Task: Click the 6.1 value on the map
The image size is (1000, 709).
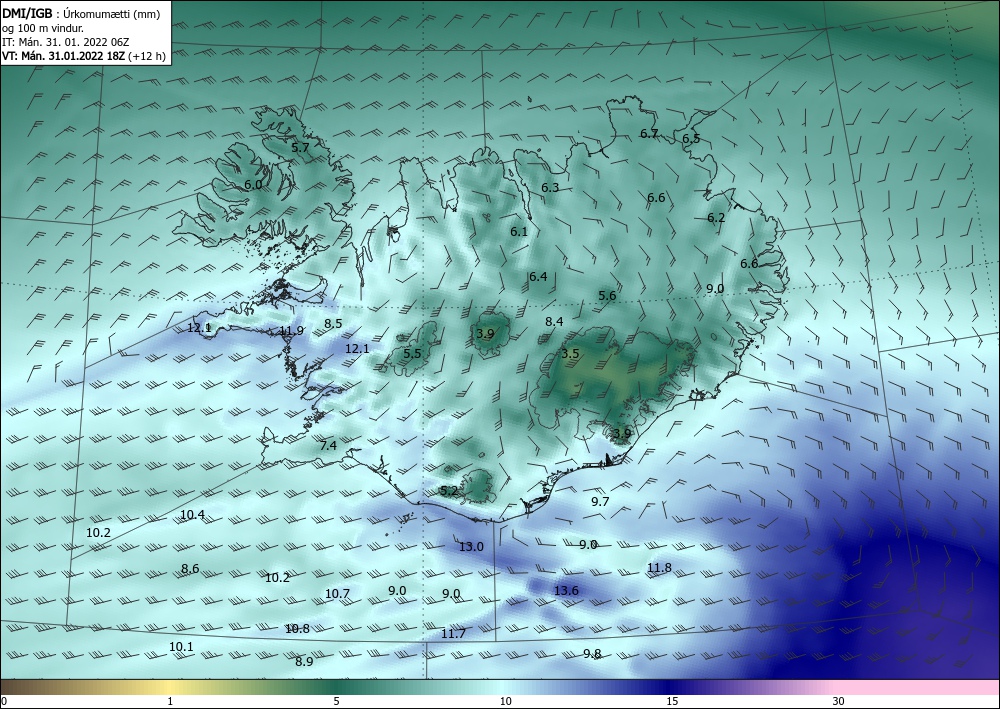Action: 519,231
